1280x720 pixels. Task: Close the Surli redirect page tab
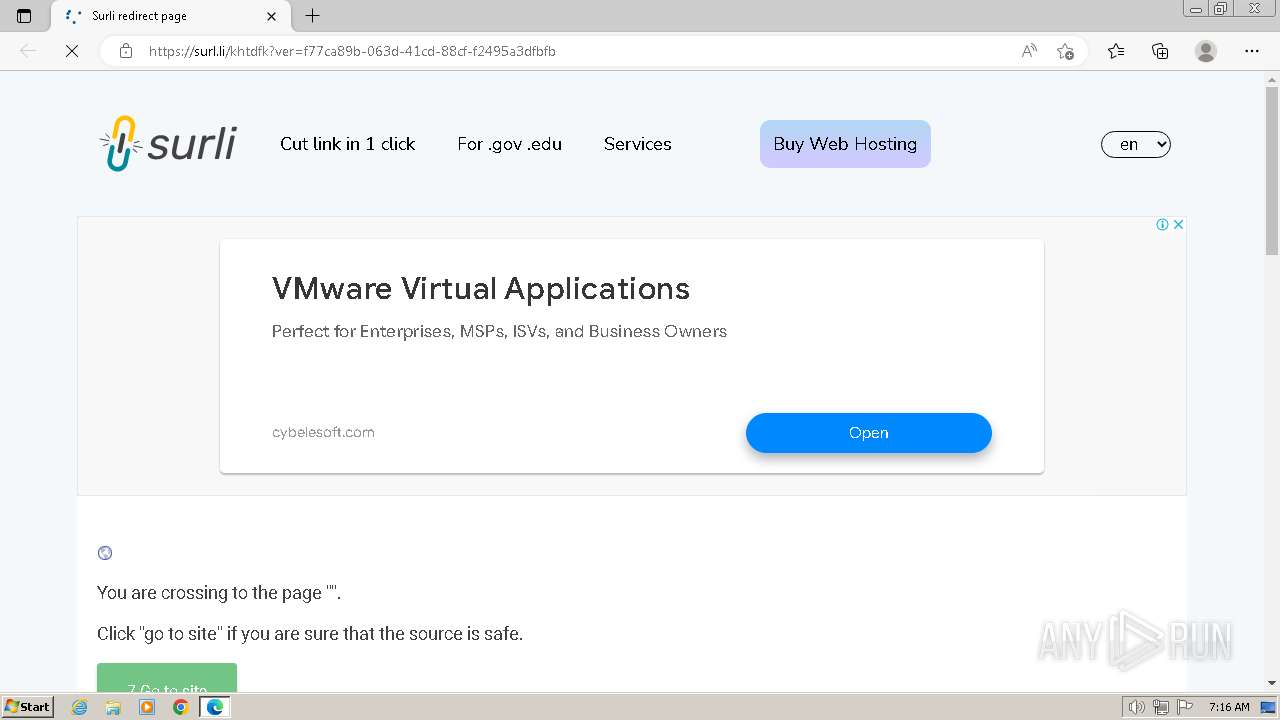tap(271, 16)
